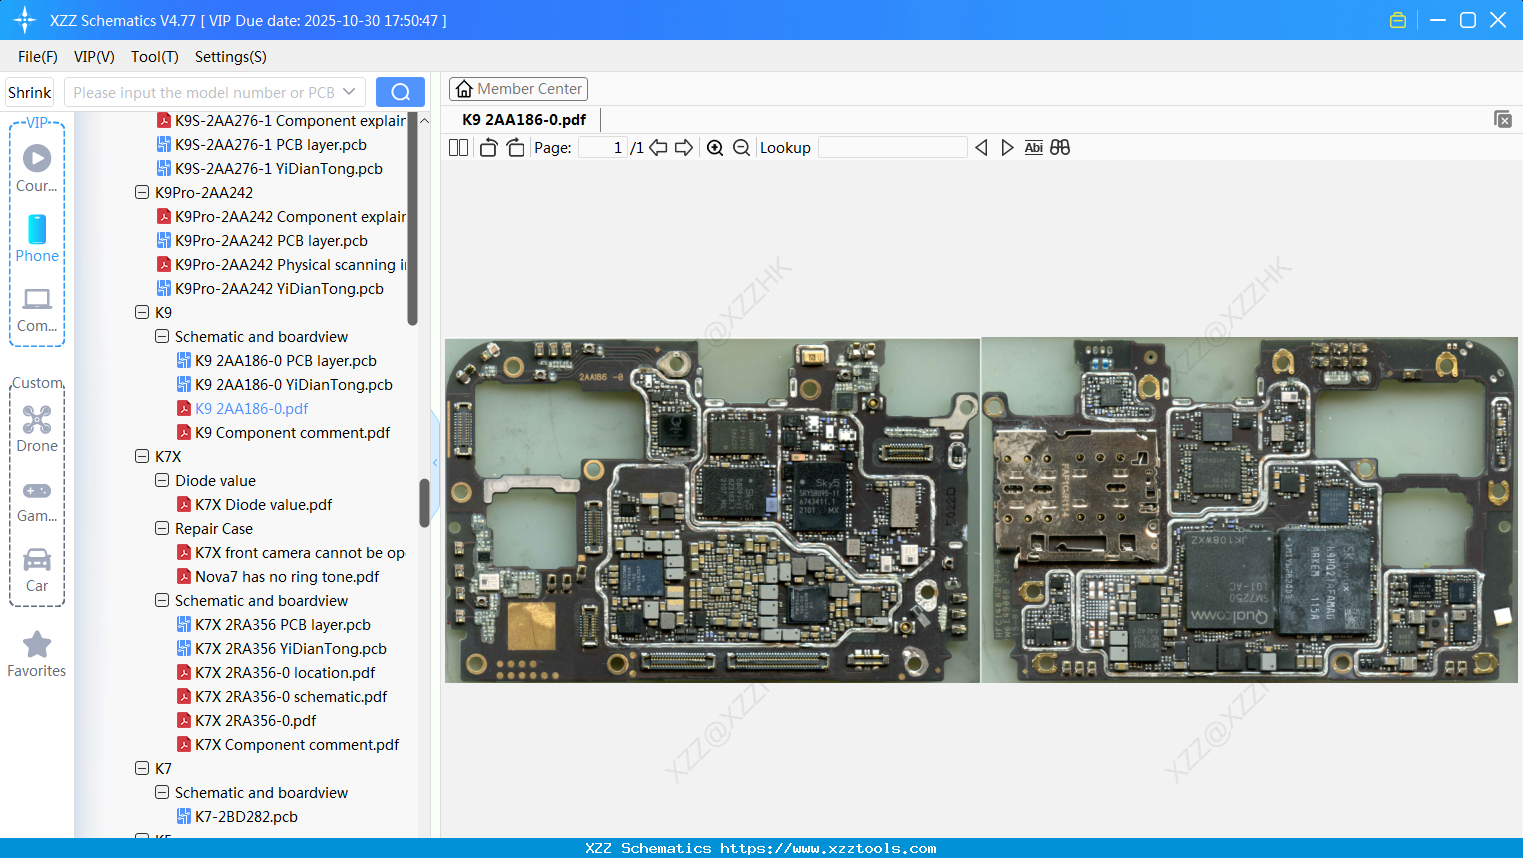The height and width of the screenshot is (858, 1523).
Task: Enable the Shrink sidebar option
Action: click(x=29, y=91)
